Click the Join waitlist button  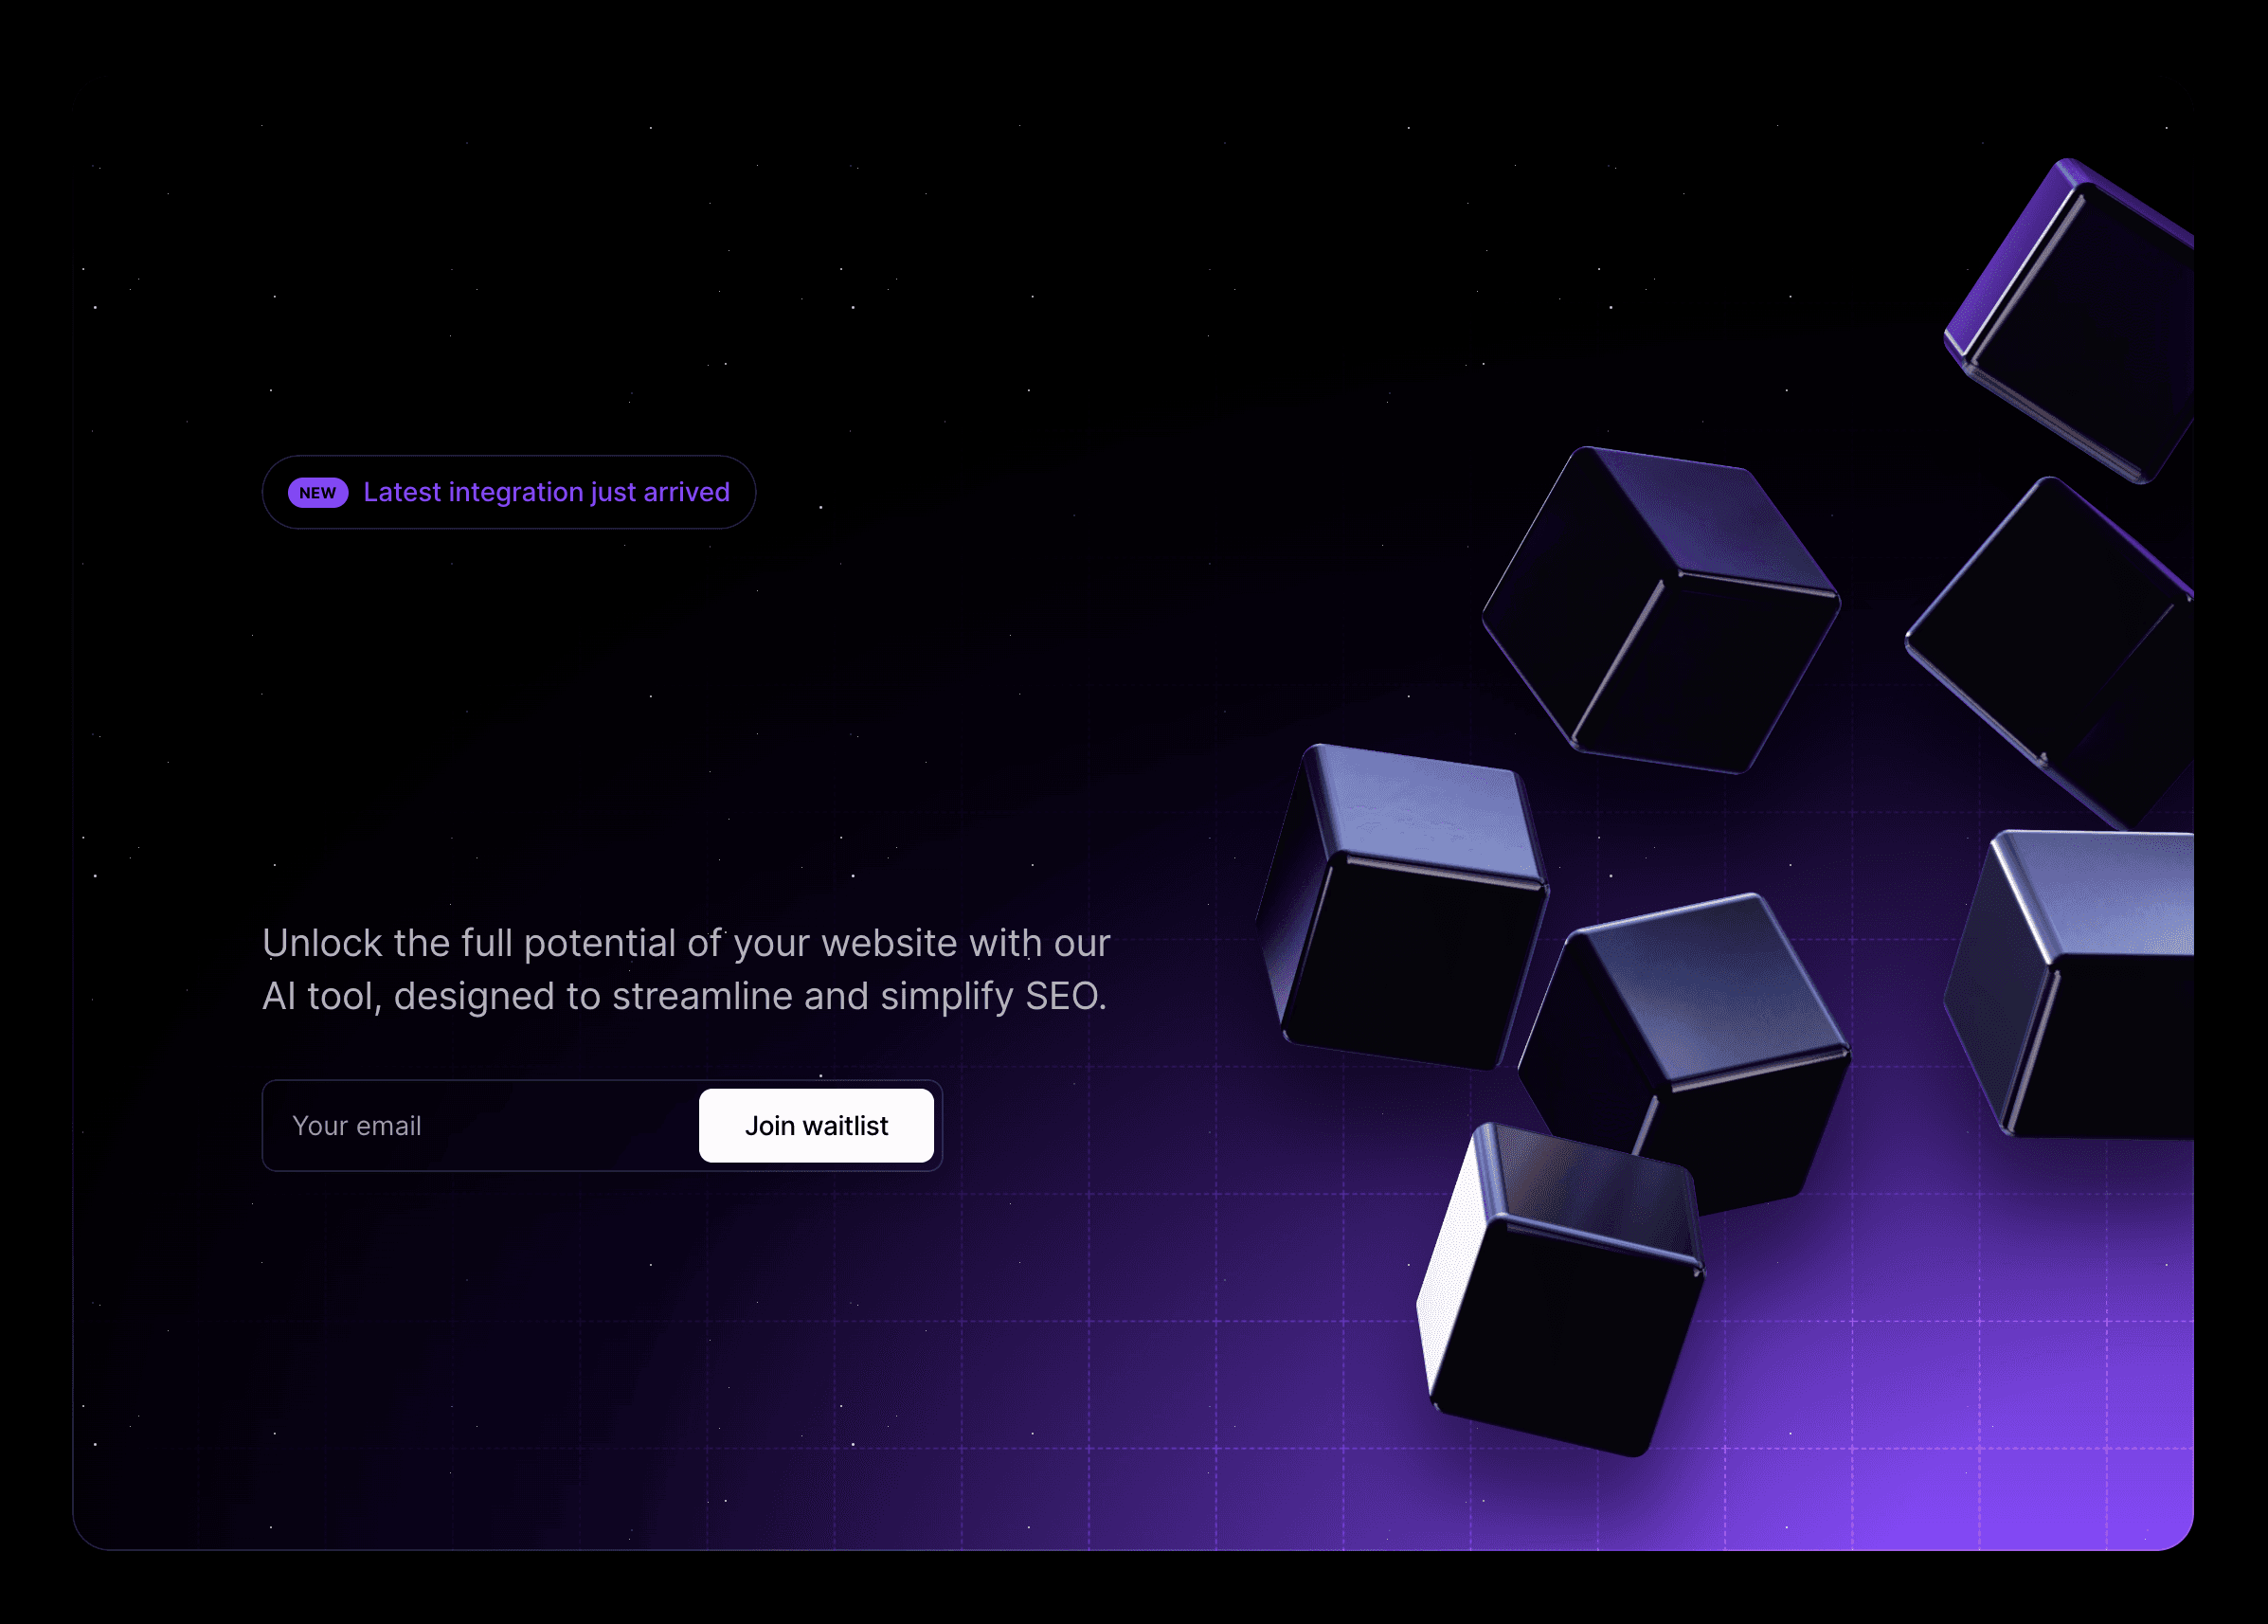[817, 1125]
